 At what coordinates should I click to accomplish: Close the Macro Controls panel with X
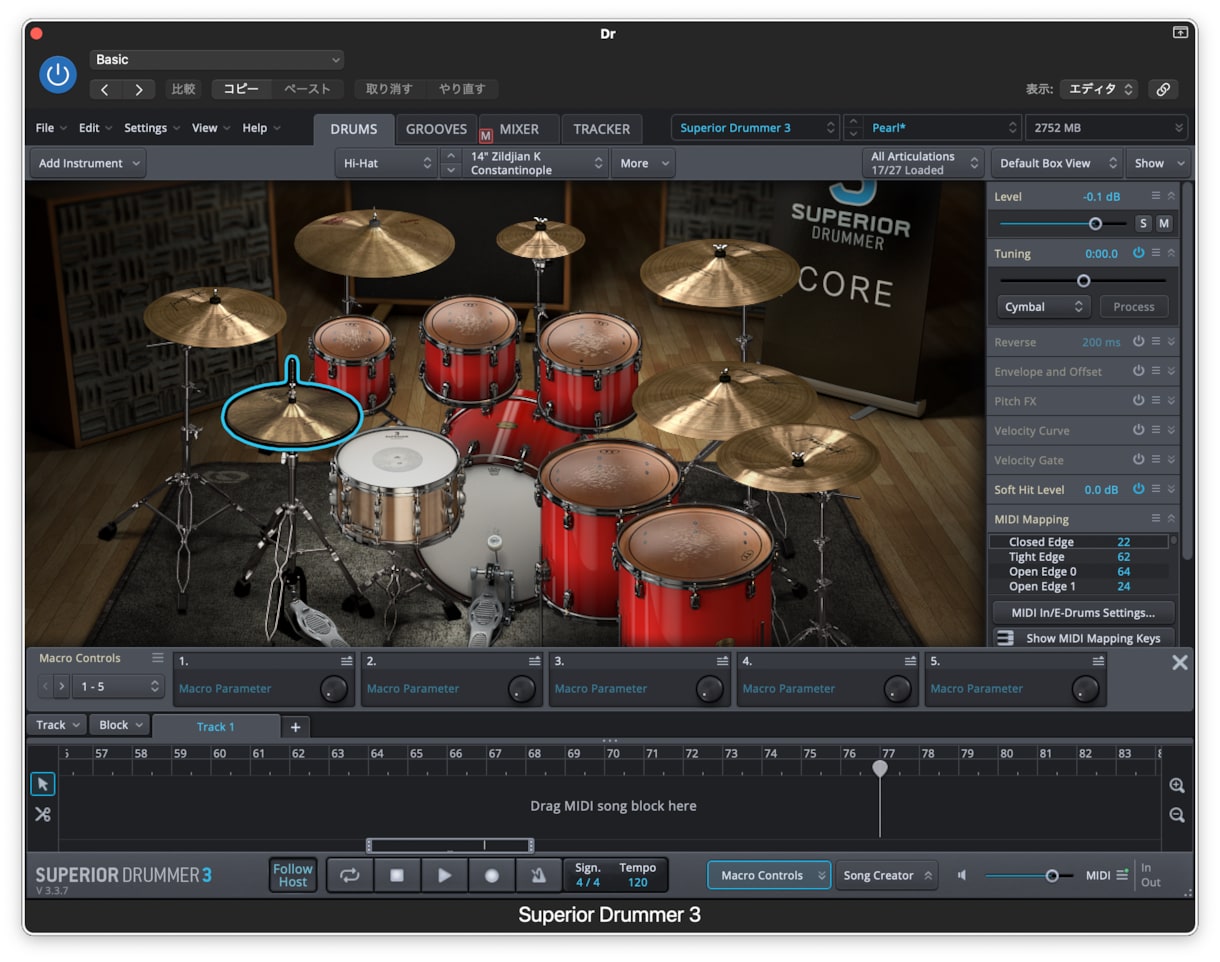click(1180, 662)
